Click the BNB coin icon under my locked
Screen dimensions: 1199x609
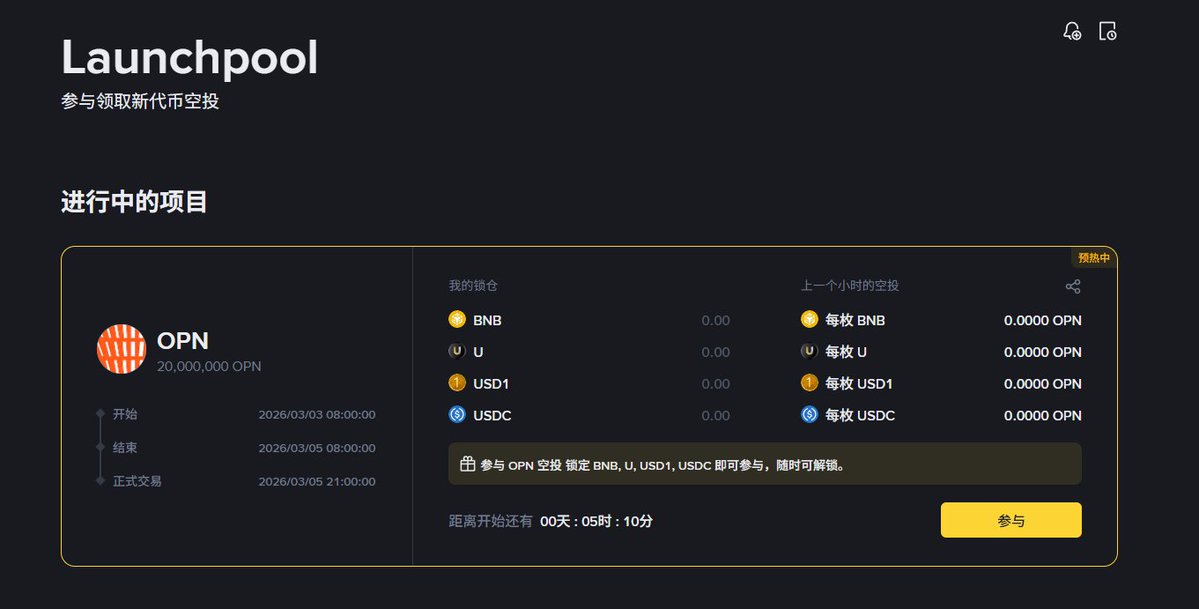pos(457,320)
